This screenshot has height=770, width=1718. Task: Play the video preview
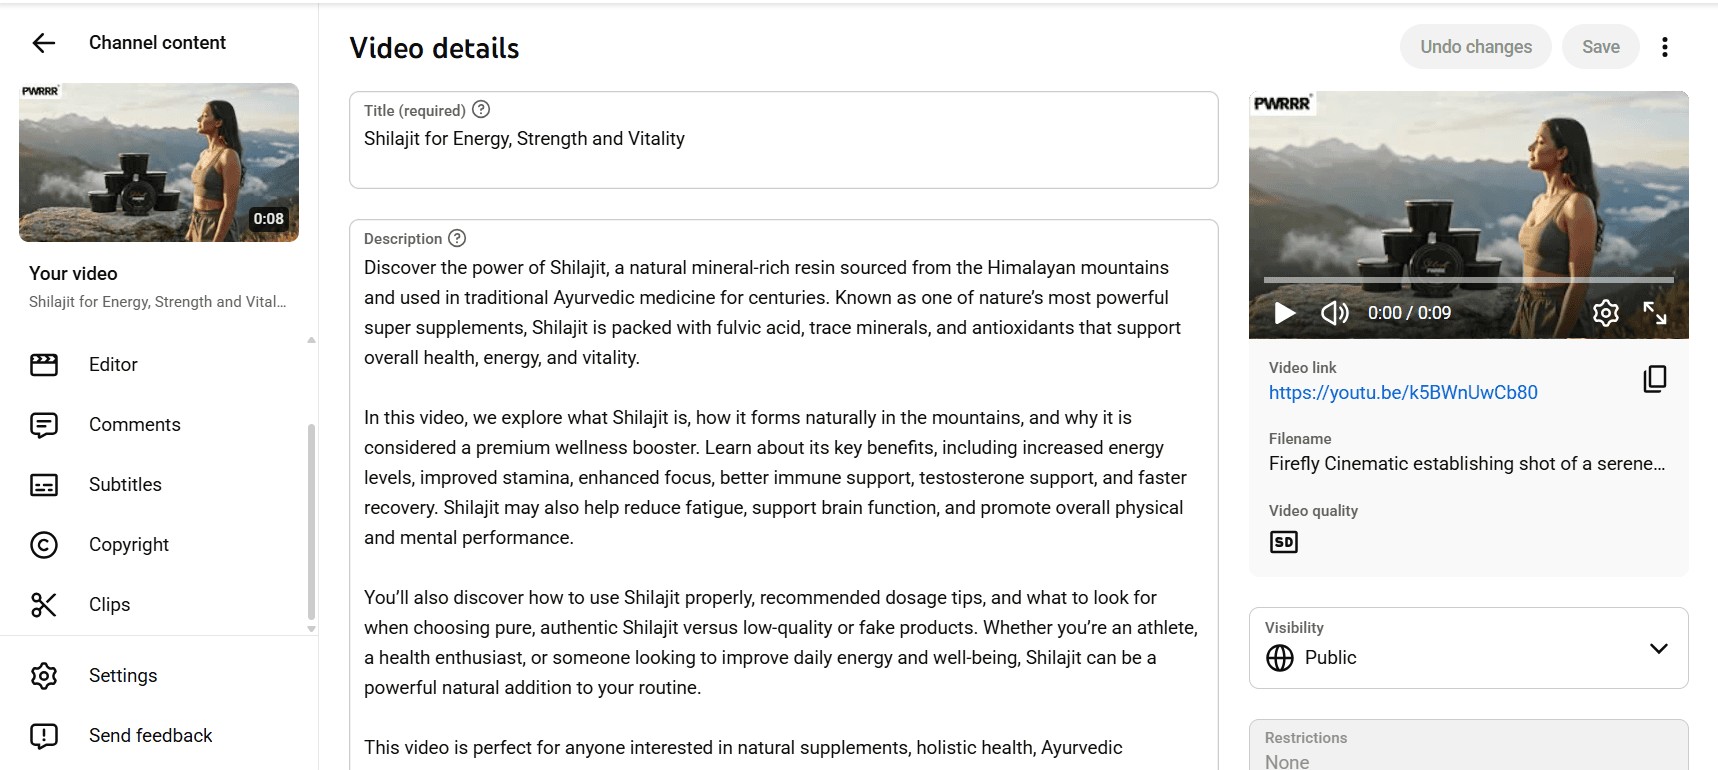click(1285, 313)
